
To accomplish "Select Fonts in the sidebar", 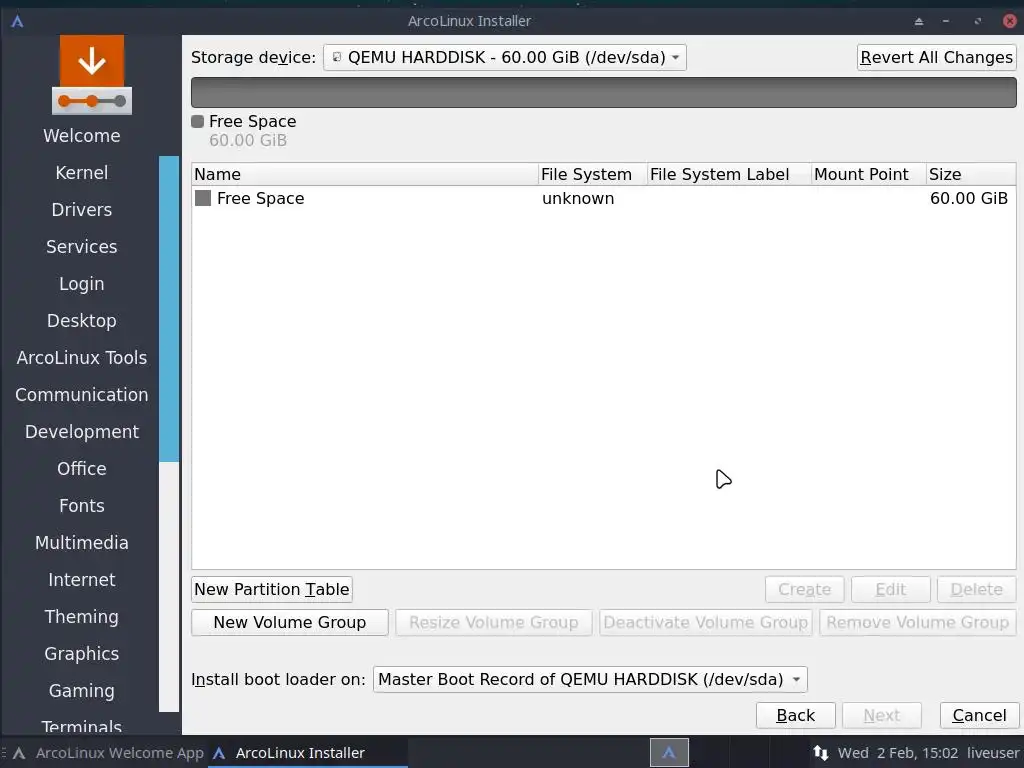I will (x=82, y=505).
